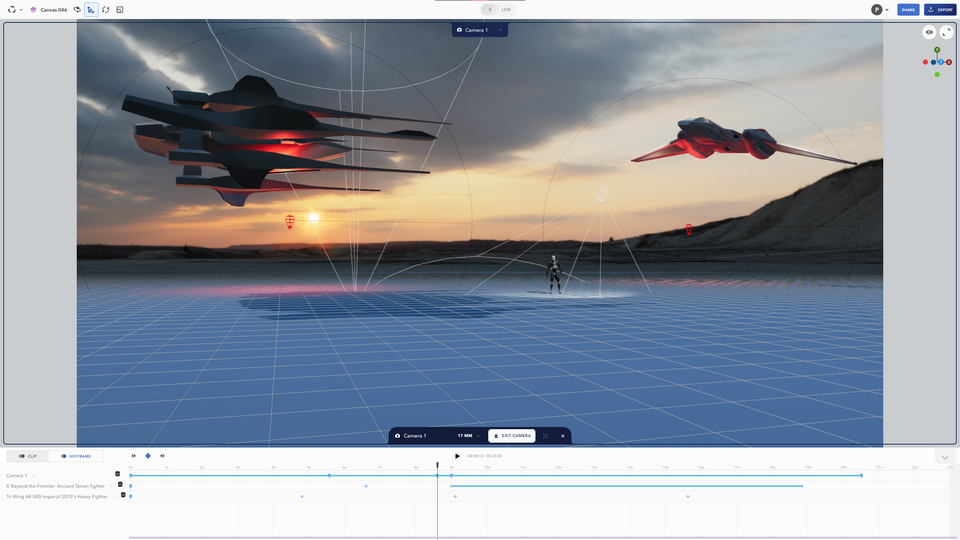Select the Camera 1 track in timeline
Screen dimensions: 960x540
click(17, 475)
